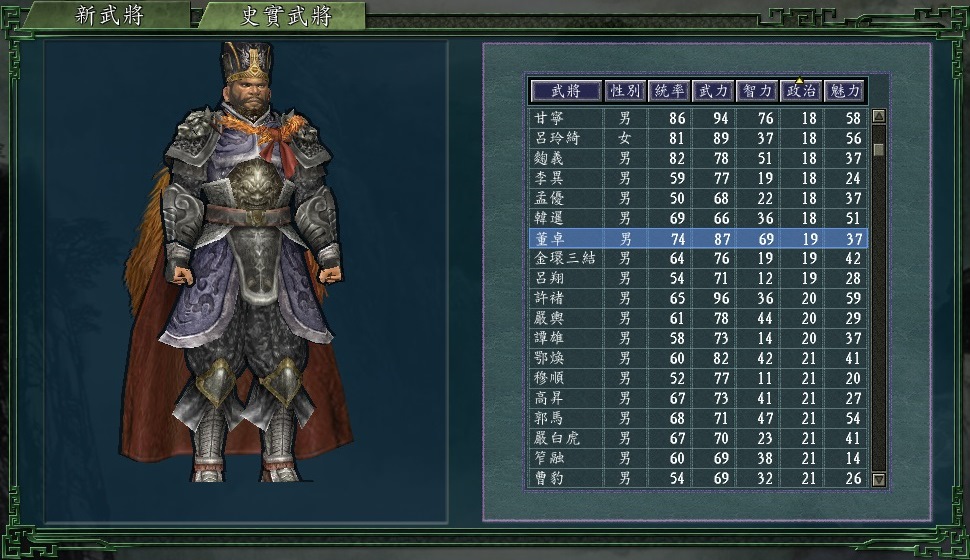
Task: Choose the 金環三結 row
Action: point(698,258)
